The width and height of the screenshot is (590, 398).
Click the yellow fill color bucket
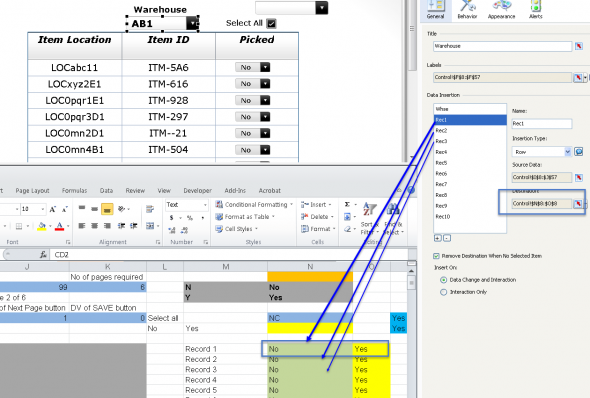[x=42, y=226]
